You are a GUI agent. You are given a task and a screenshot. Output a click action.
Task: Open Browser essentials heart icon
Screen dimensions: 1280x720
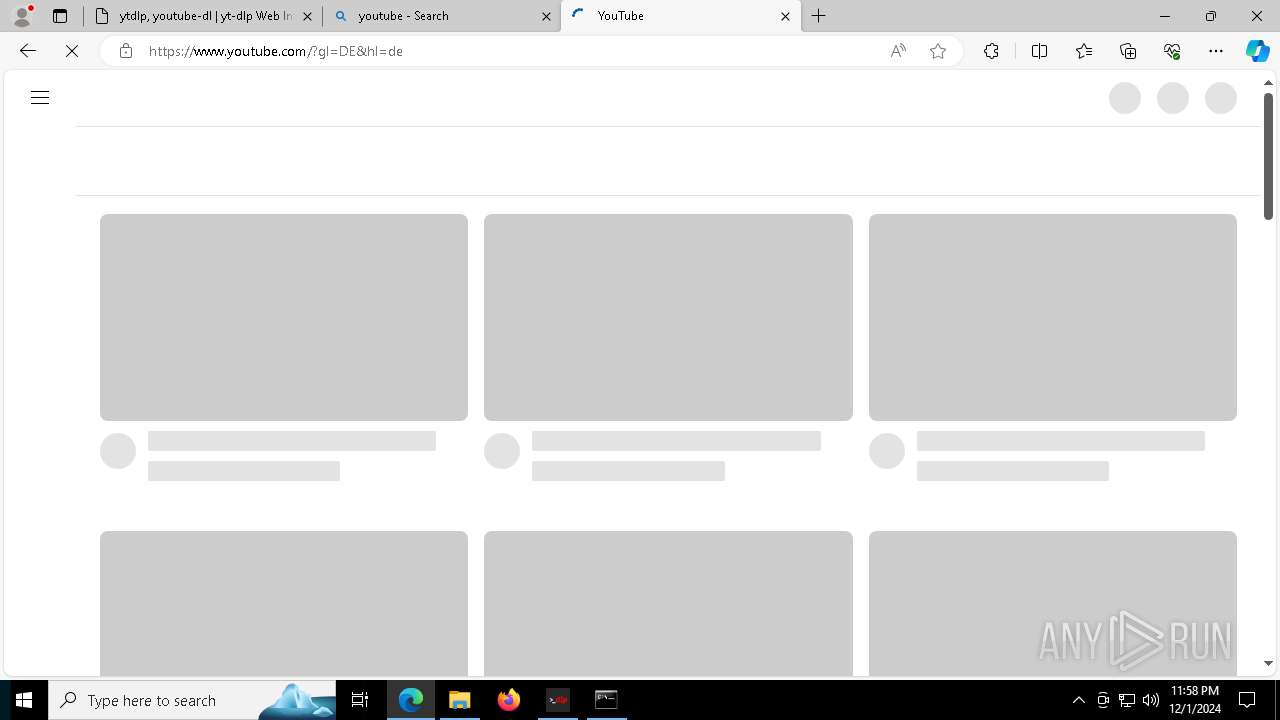(1172, 51)
